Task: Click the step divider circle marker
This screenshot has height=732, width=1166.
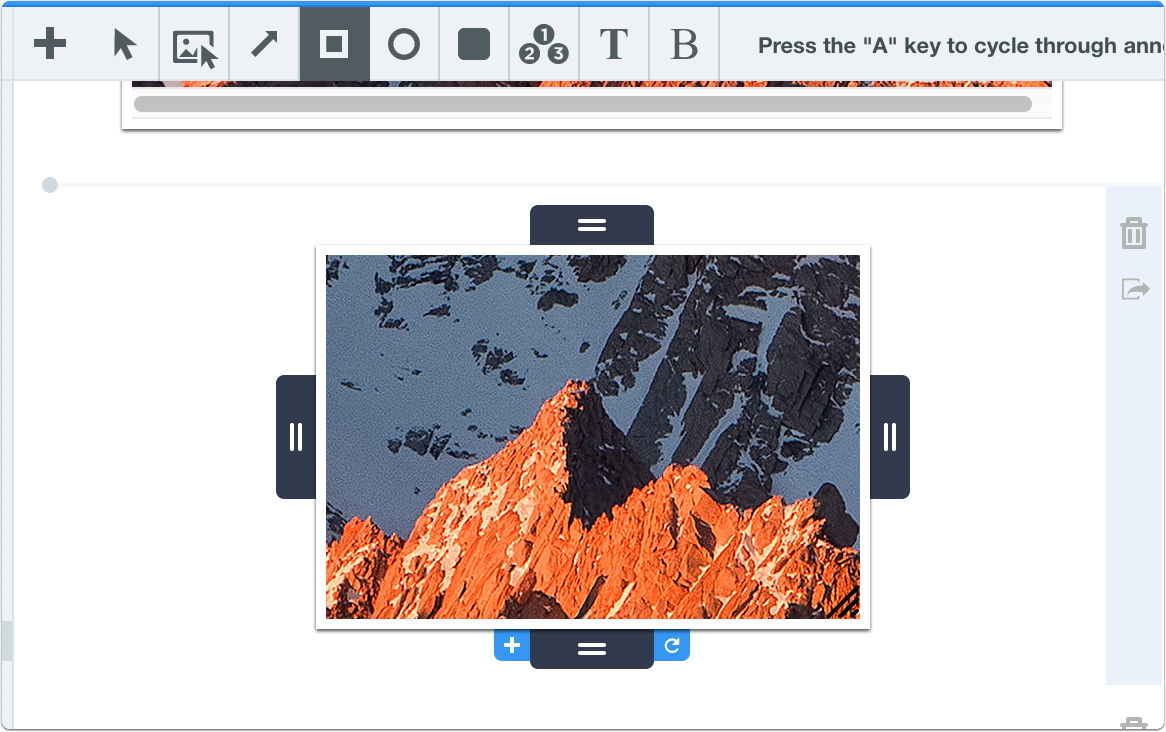Action: (50, 184)
